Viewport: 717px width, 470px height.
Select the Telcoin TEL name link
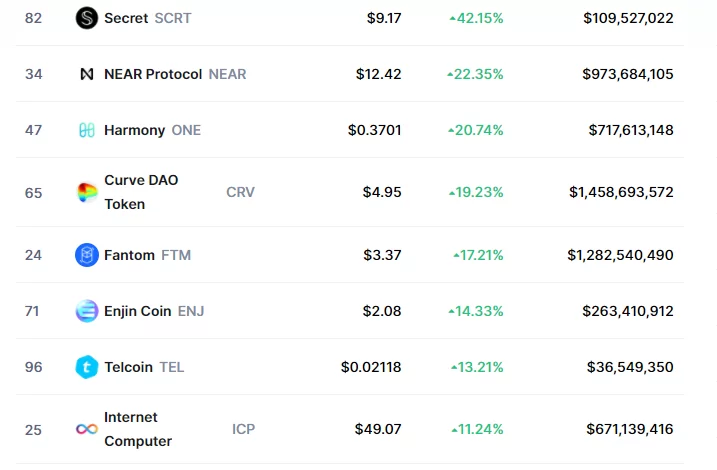[x=129, y=367]
